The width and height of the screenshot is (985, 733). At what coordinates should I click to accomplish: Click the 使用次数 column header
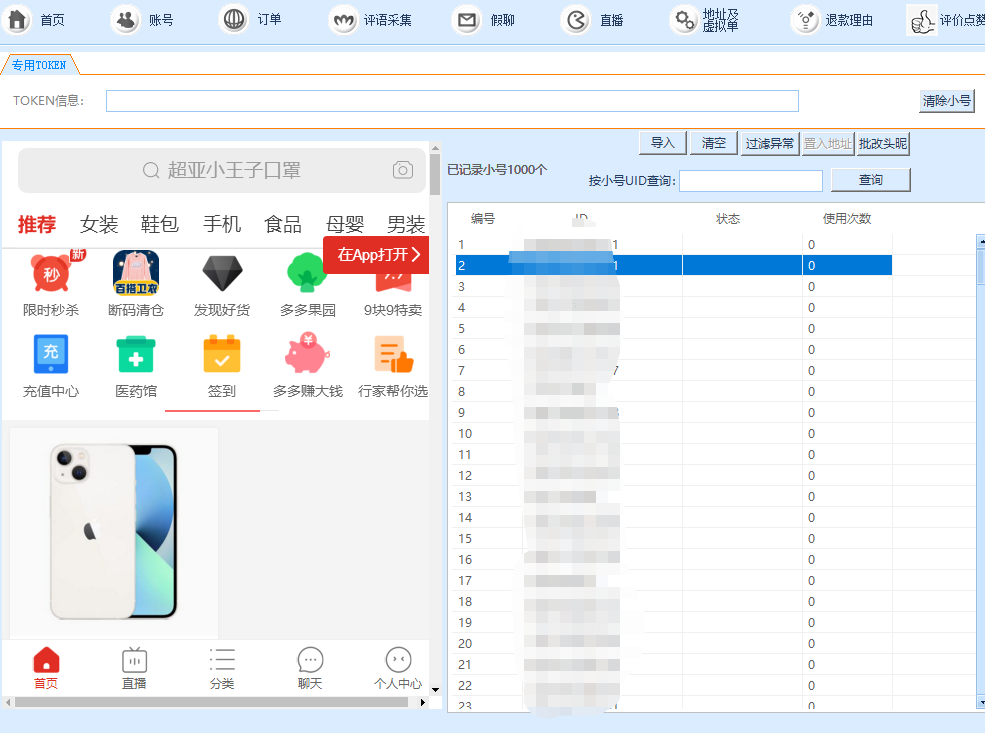coord(847,219)
